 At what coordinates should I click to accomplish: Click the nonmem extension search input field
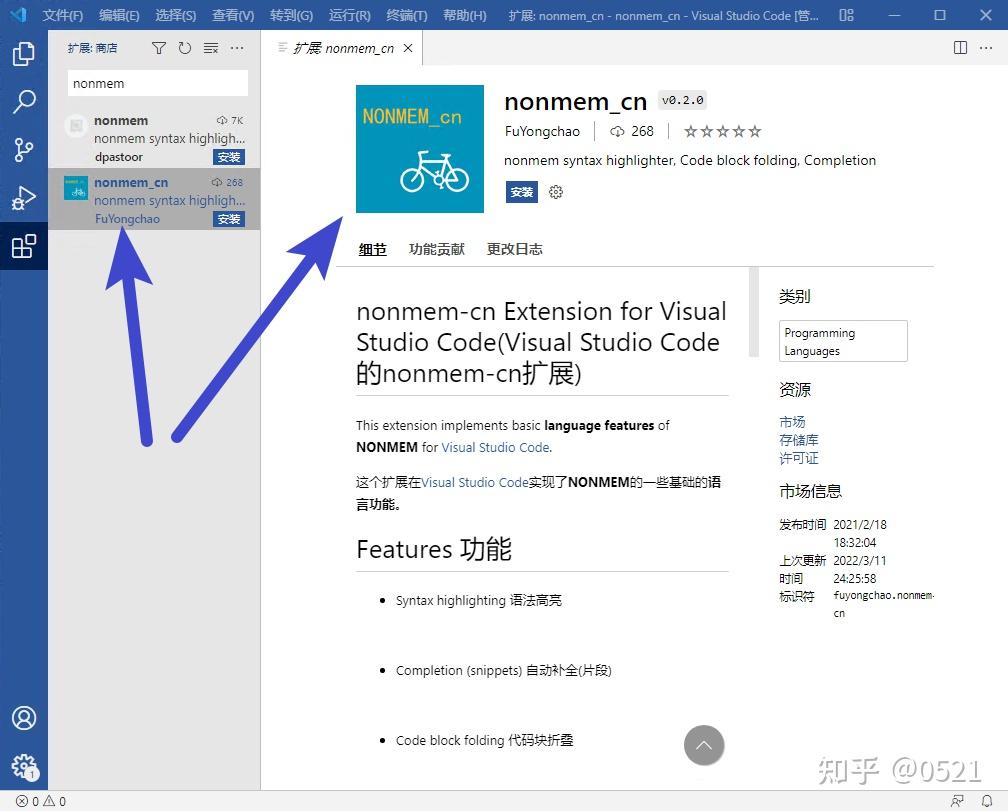tap(157, 83)
